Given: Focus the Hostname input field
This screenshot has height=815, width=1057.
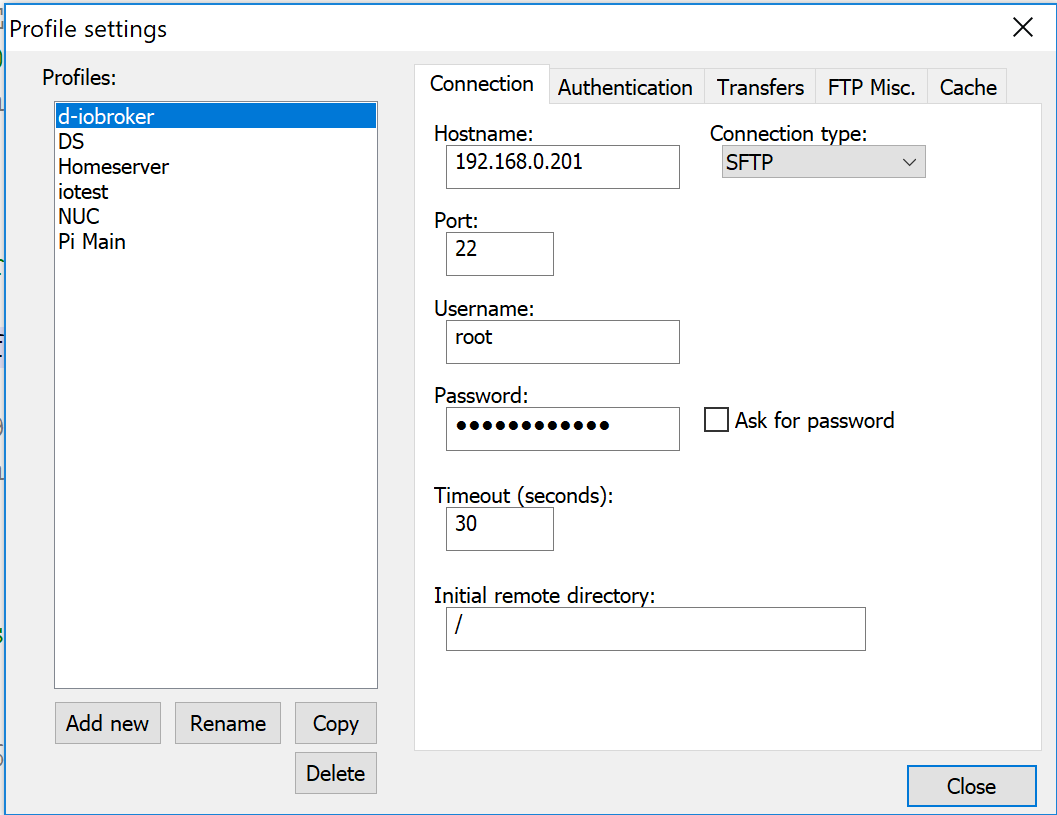Looking at the screenshot, I should click(562, 167).
